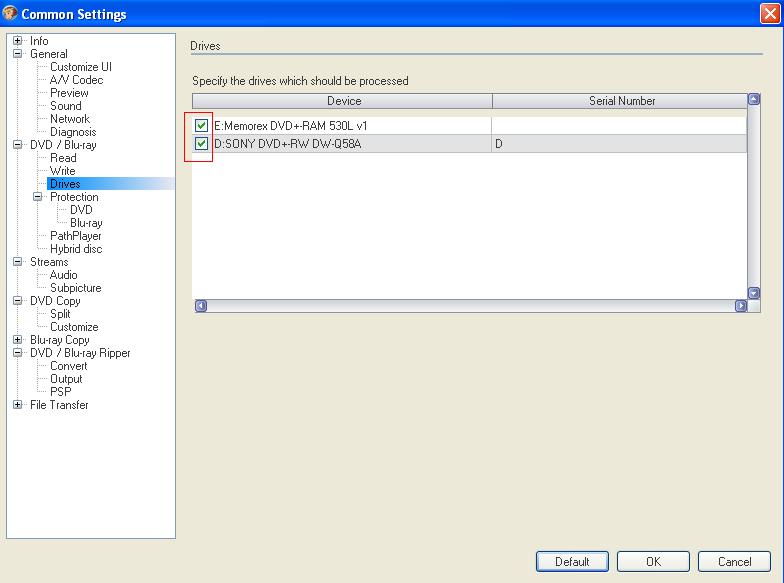Collapse the DVD / Blu-ray tree node

point(18,144)
